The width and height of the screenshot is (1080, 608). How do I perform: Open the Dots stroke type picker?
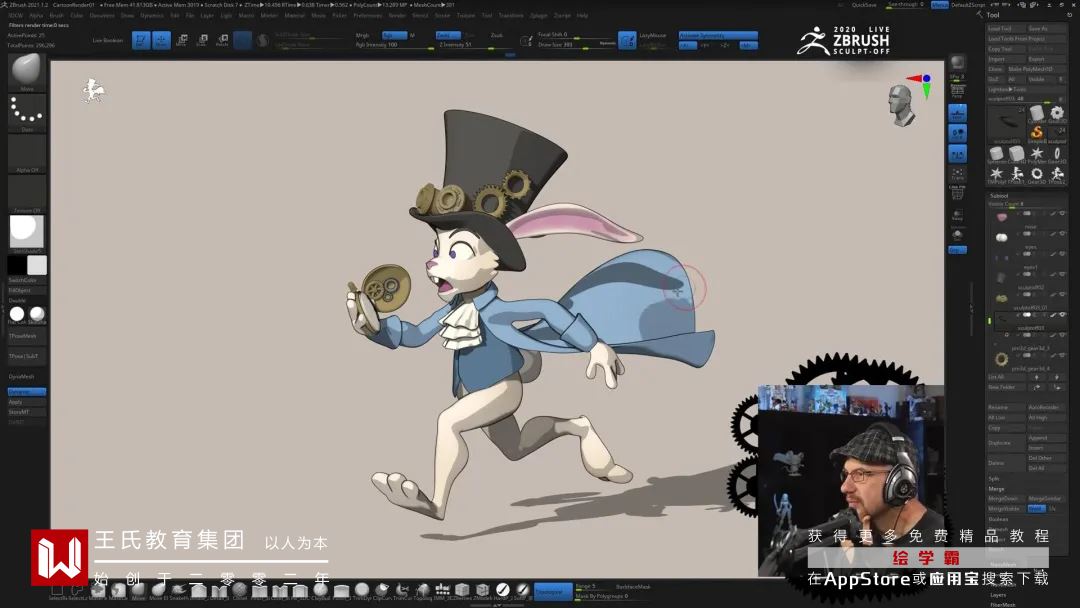tap(27, 112)
